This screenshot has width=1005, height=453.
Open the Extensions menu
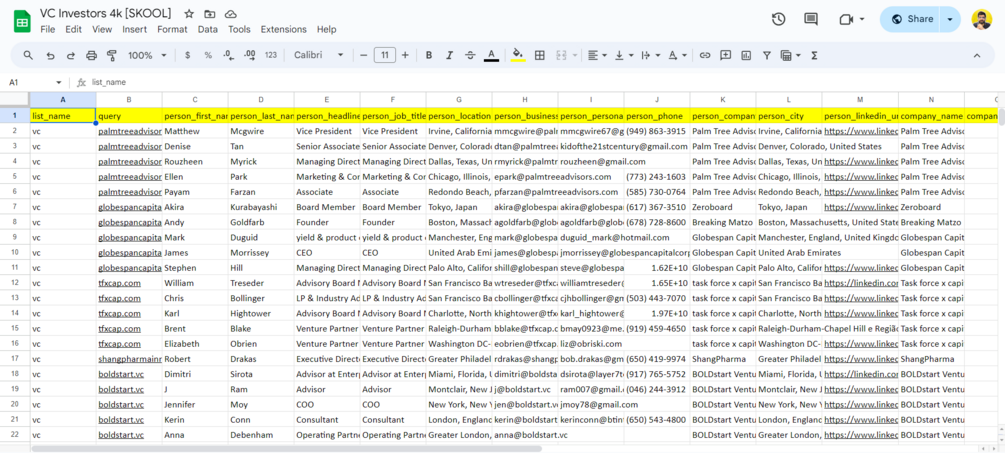pos(283,29)
